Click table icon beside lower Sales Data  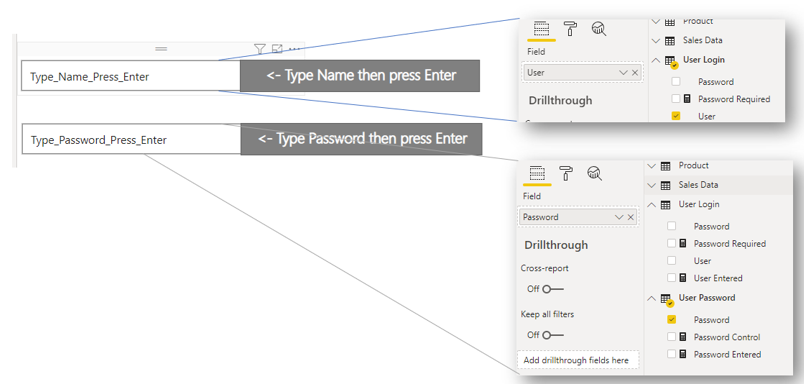(x=666, y=185)
